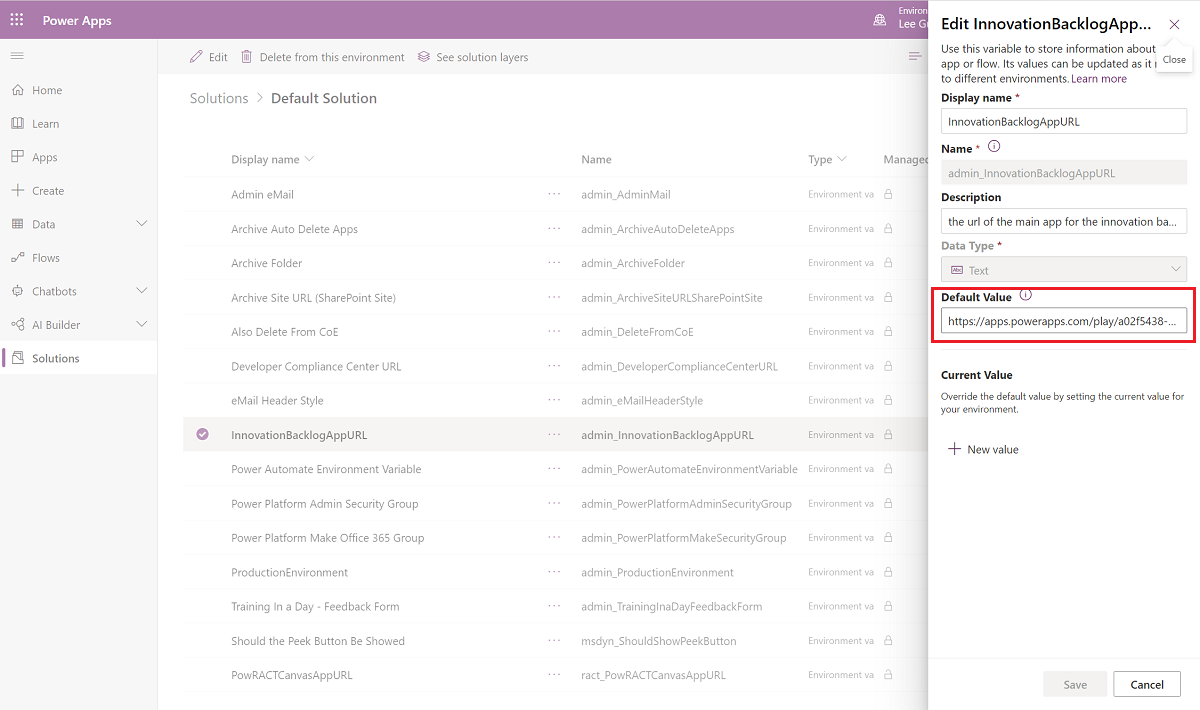Select See solution layers

[x=473, y=57]
